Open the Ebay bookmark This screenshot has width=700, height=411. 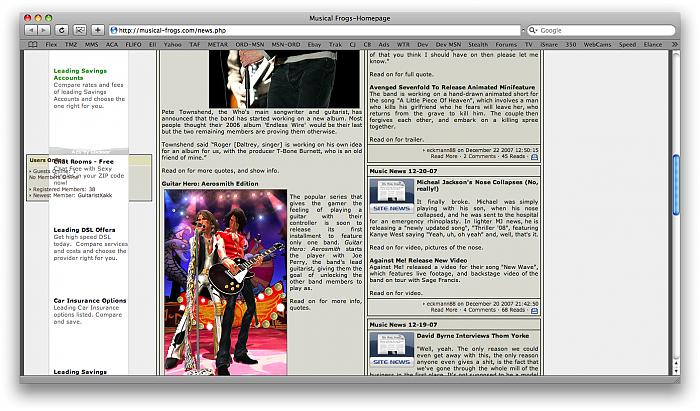(314, 45)
